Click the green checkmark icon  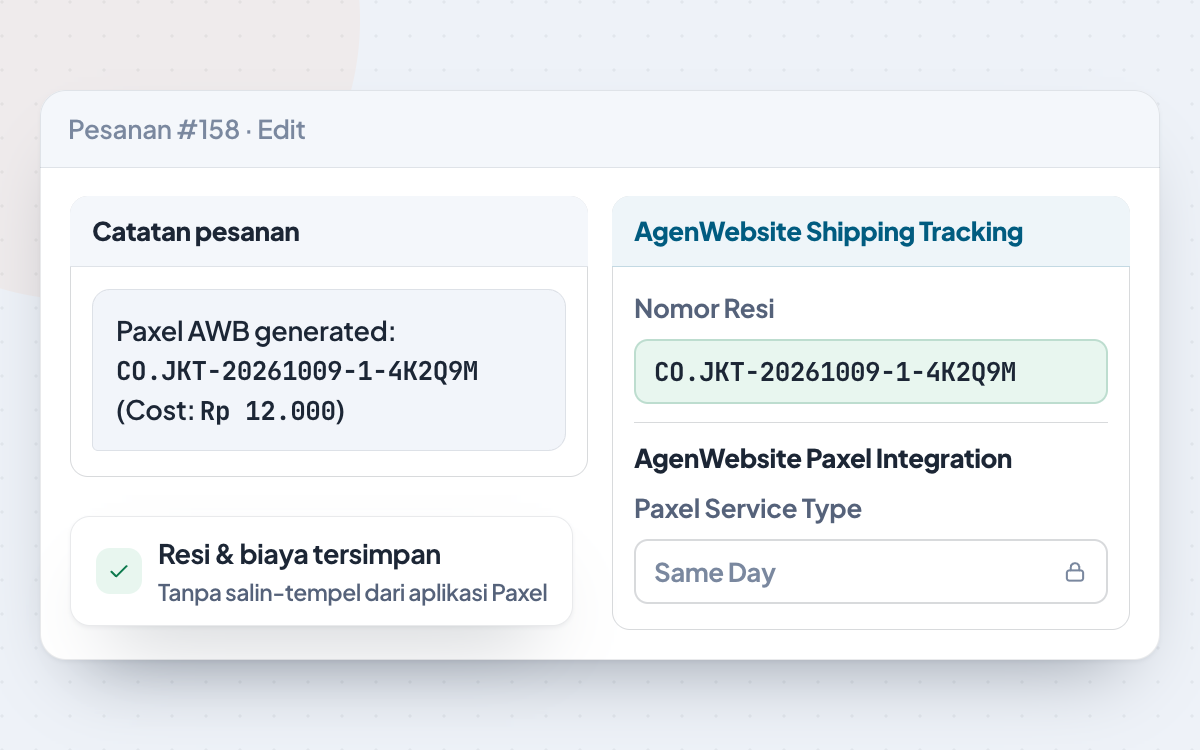click(x=119, y=571)
